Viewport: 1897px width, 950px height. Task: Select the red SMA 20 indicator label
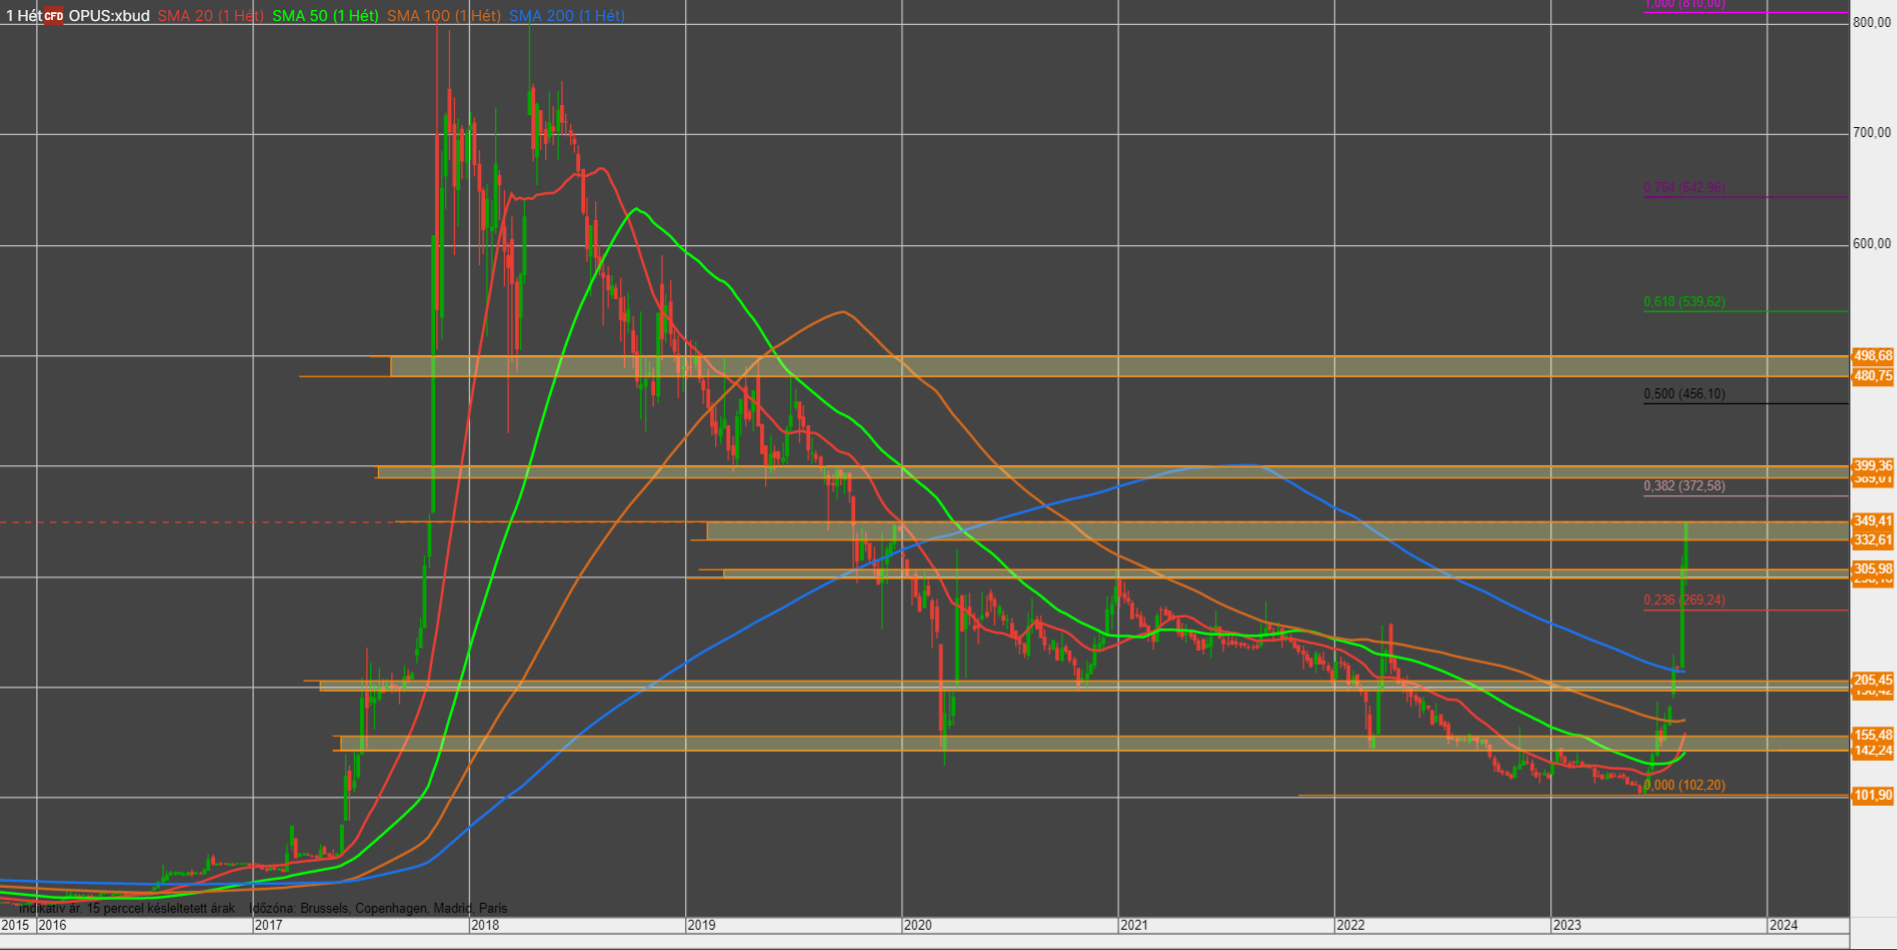tap(210, 16)
